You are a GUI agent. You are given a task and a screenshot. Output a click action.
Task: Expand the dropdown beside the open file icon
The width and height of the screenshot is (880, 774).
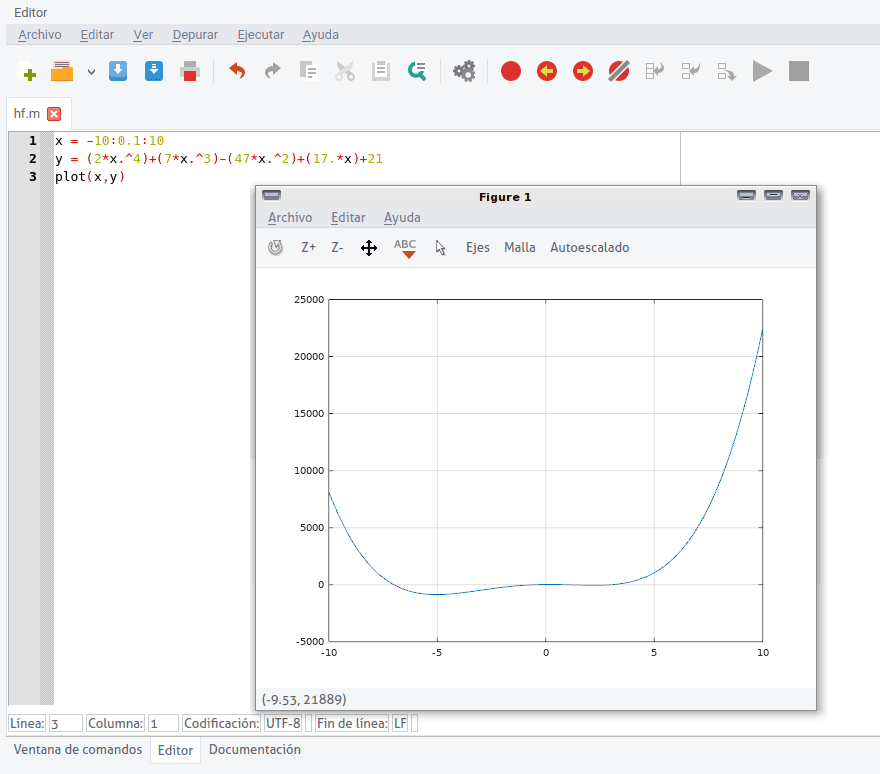point(90,71)
